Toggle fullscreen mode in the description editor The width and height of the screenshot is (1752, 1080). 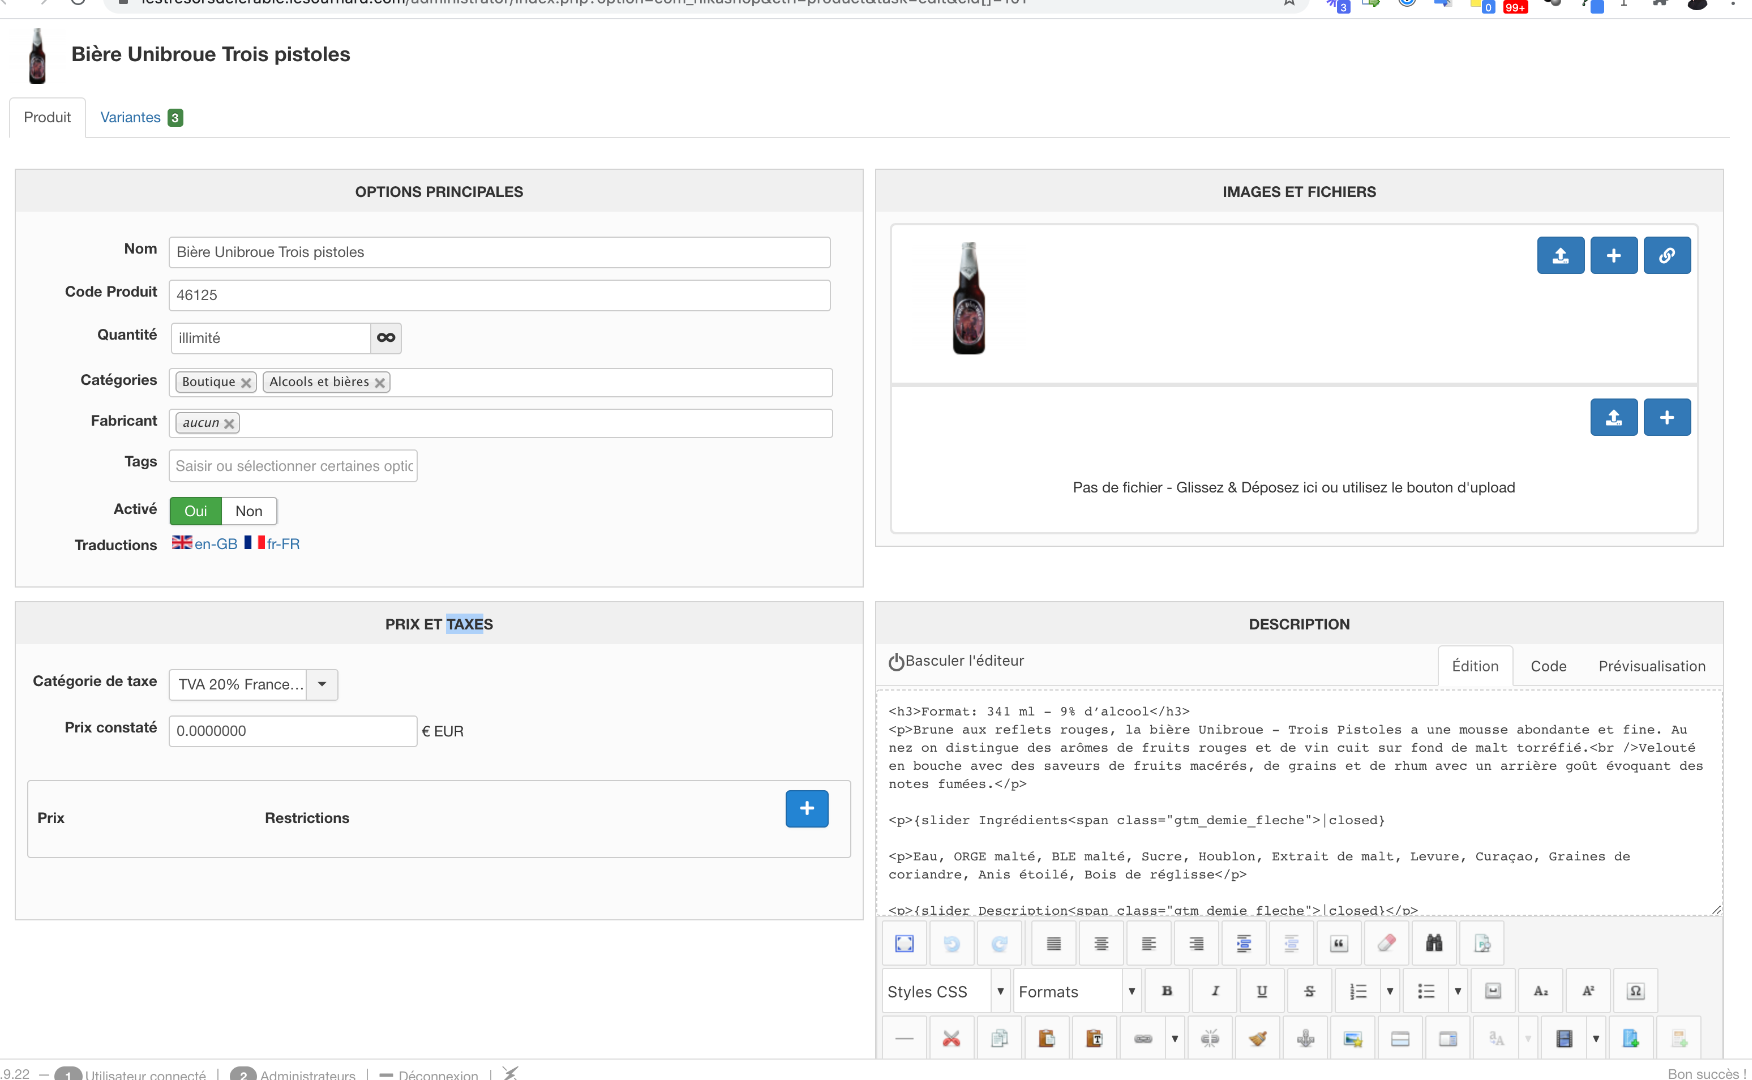point(905,943)
